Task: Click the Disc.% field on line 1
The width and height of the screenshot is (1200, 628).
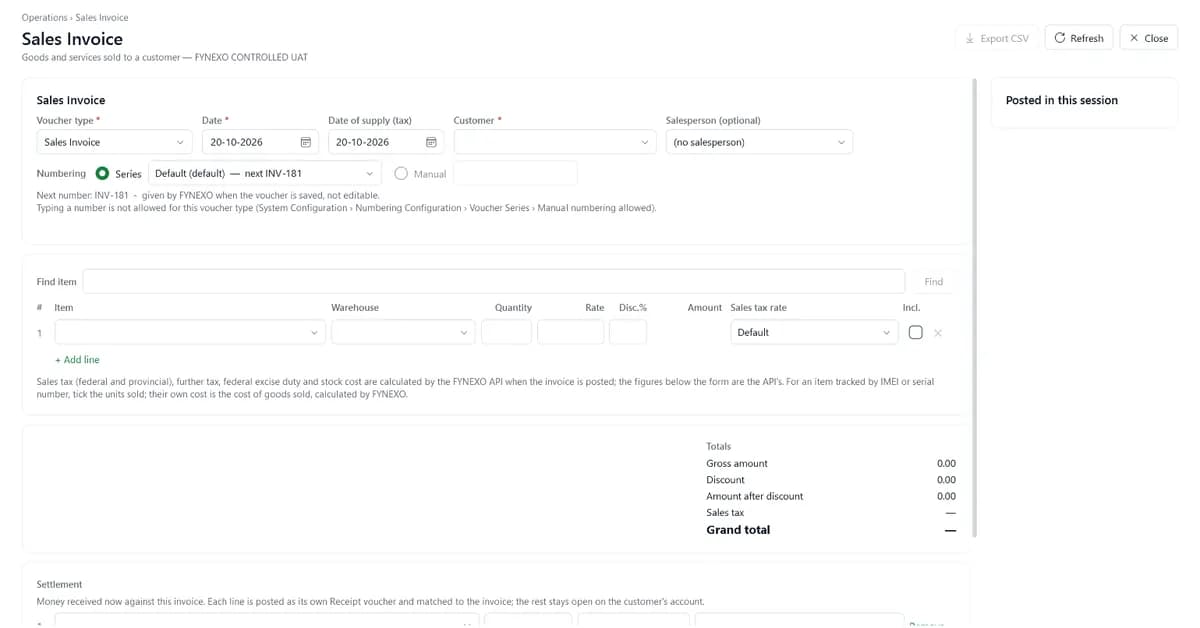Action: click(x=628, y=332)
